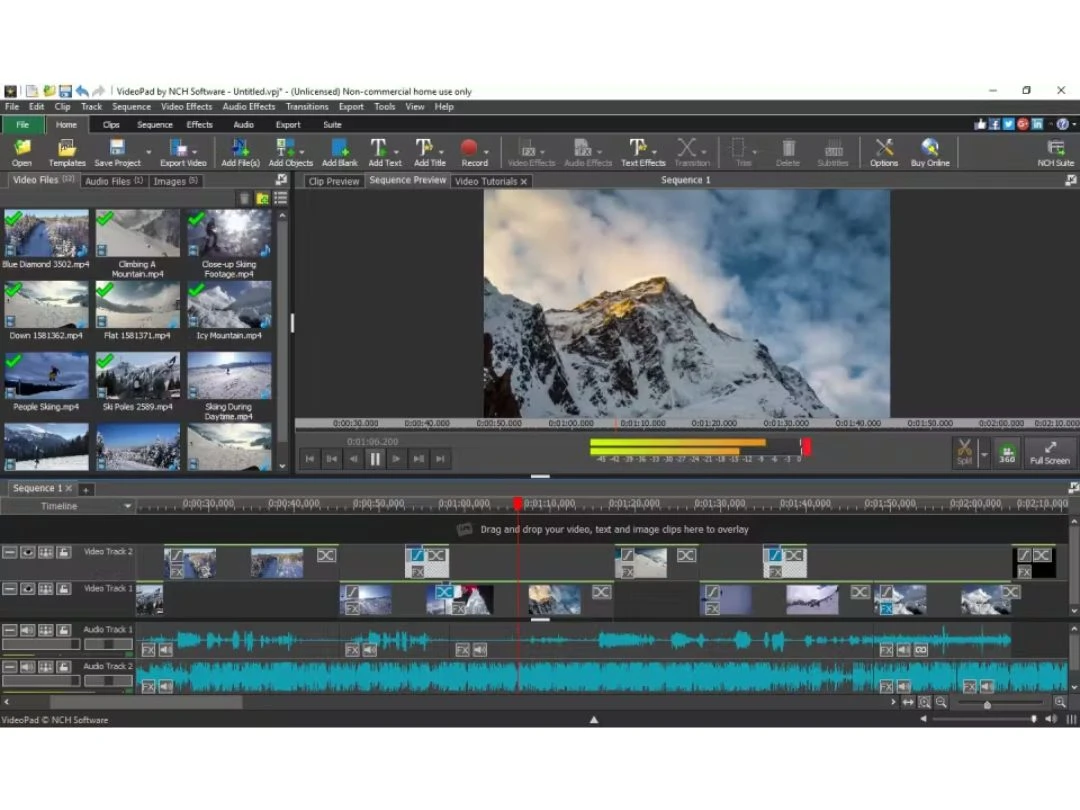Click the 360 video button in preview

pos(1007,453)
